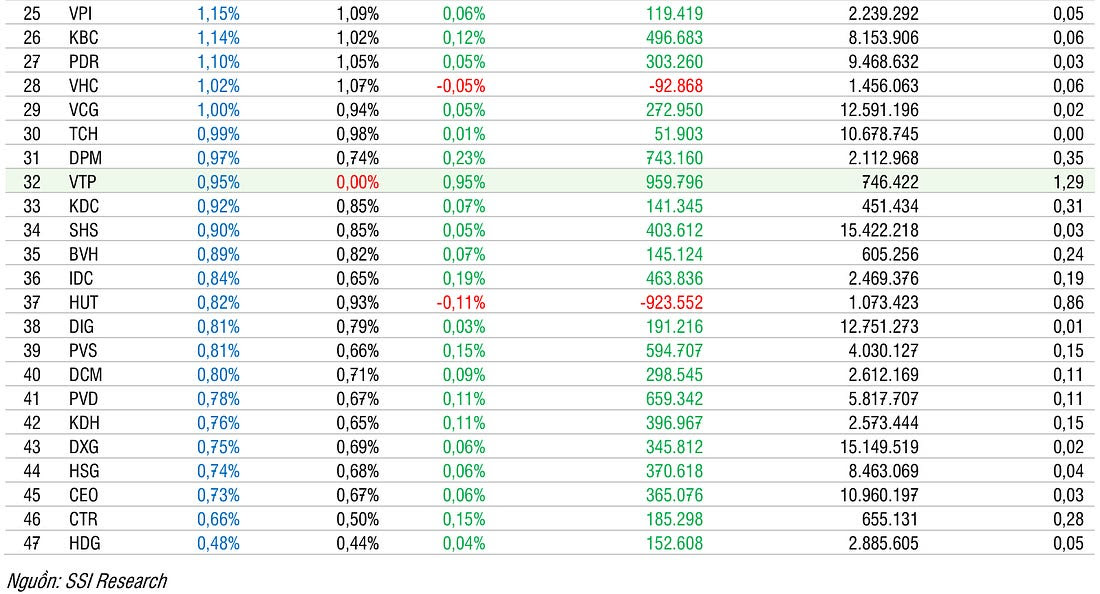Select the red 0,00% cell in the VTP row
Image resolution: width=1100 pixels, height=594 pixels.
(x=358, y=182)
